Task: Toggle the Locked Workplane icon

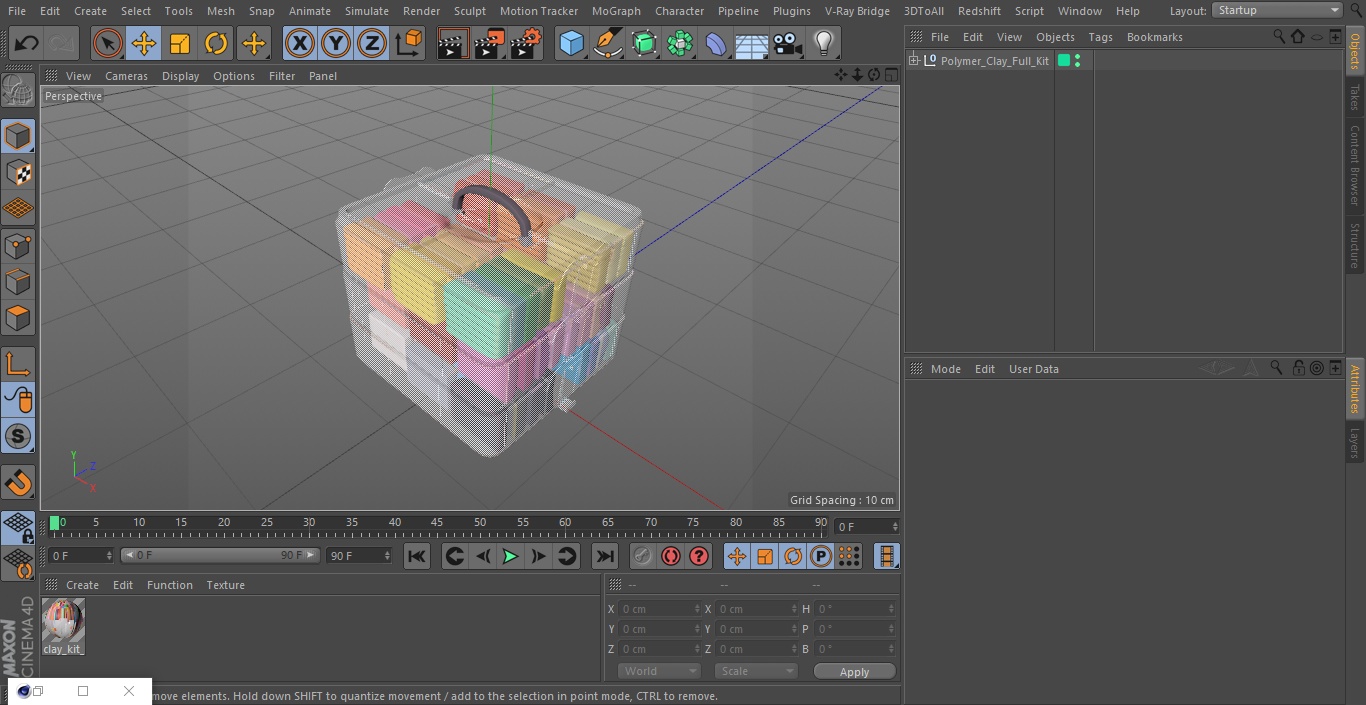Action: 18,527
